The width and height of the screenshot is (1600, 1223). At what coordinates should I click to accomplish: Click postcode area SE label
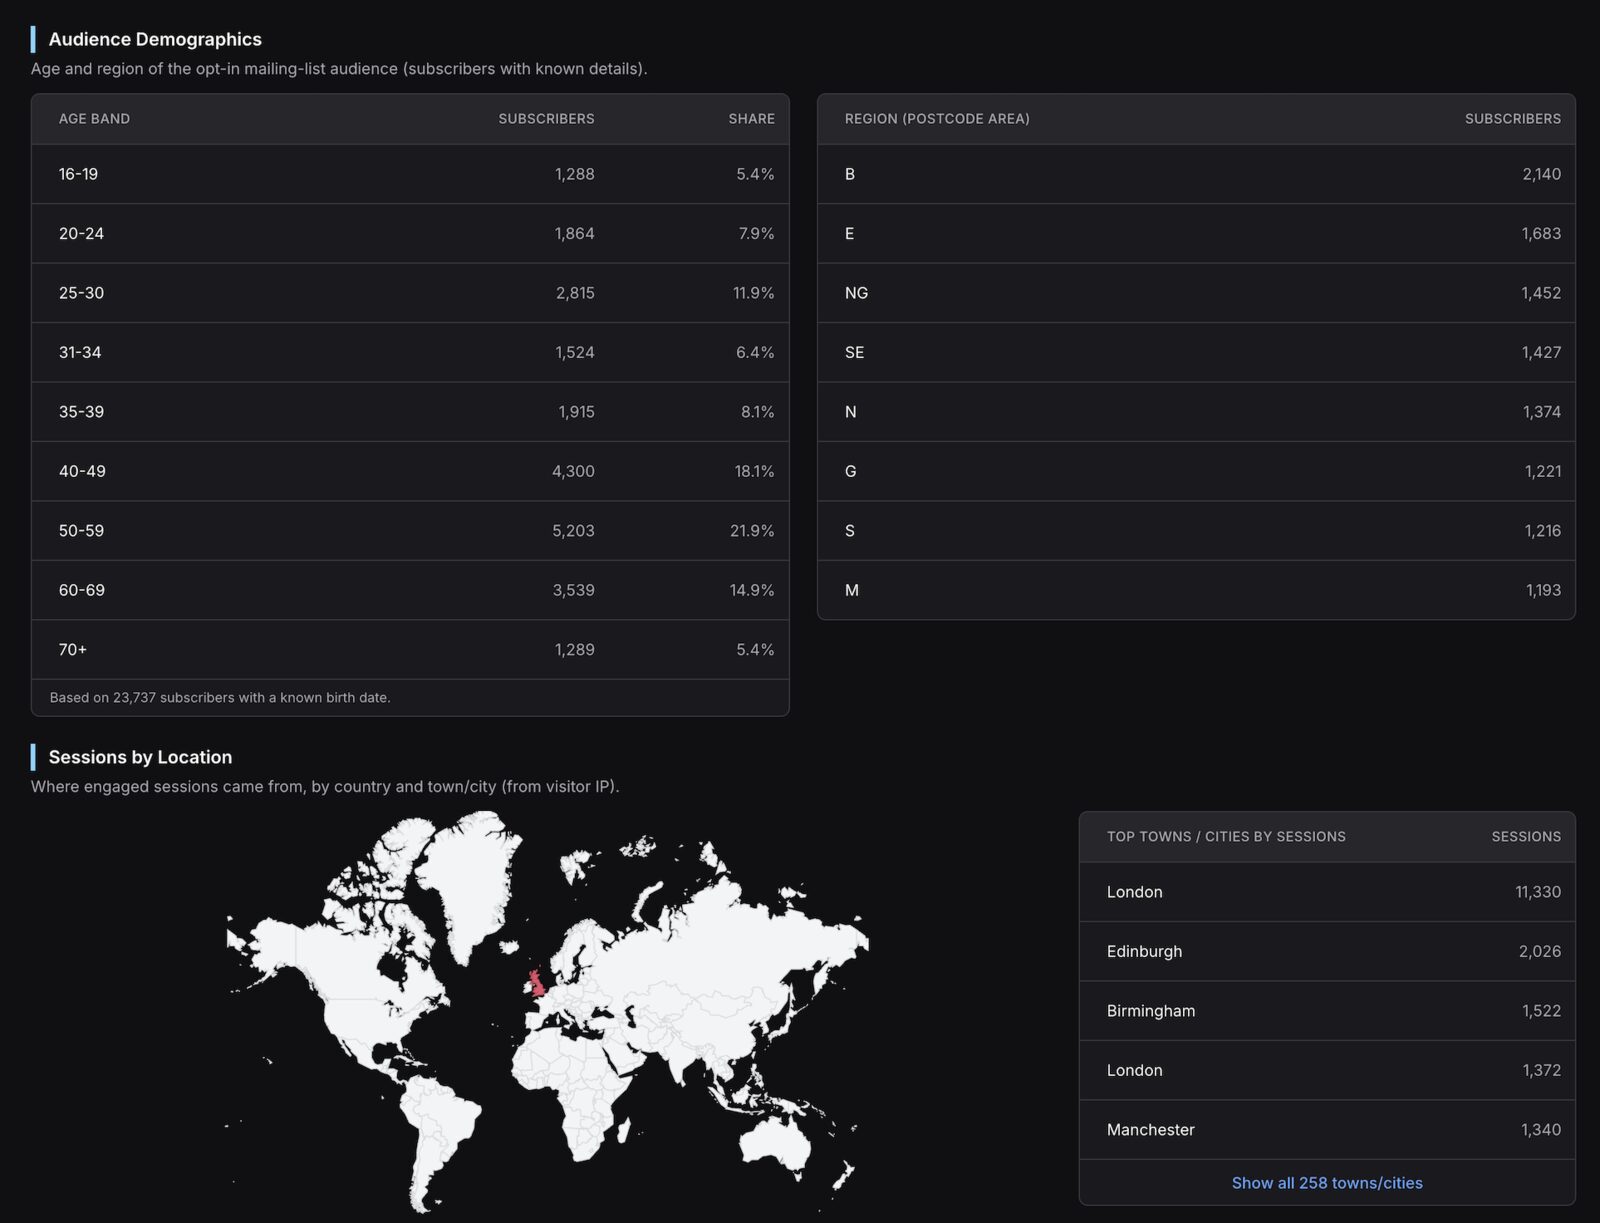pos(854,352)
